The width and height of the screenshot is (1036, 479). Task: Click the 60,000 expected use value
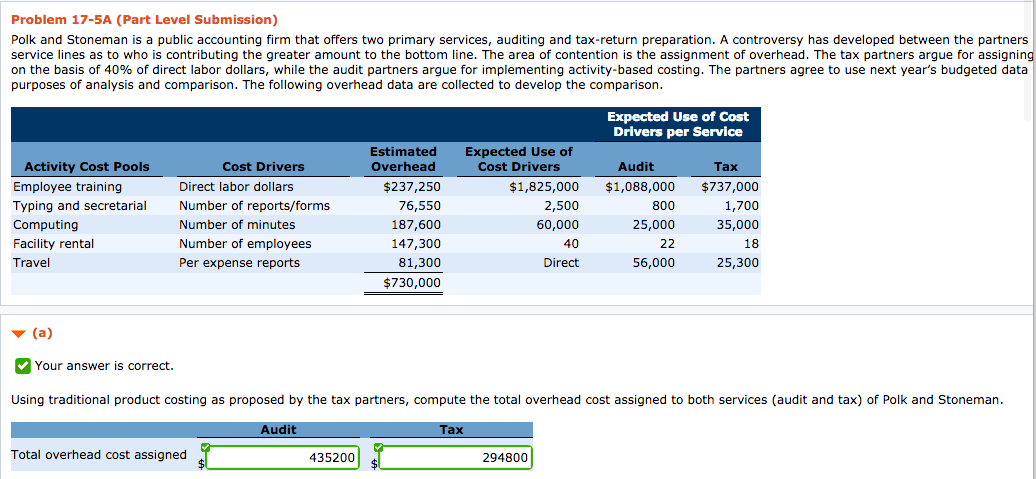coord(558,225)
